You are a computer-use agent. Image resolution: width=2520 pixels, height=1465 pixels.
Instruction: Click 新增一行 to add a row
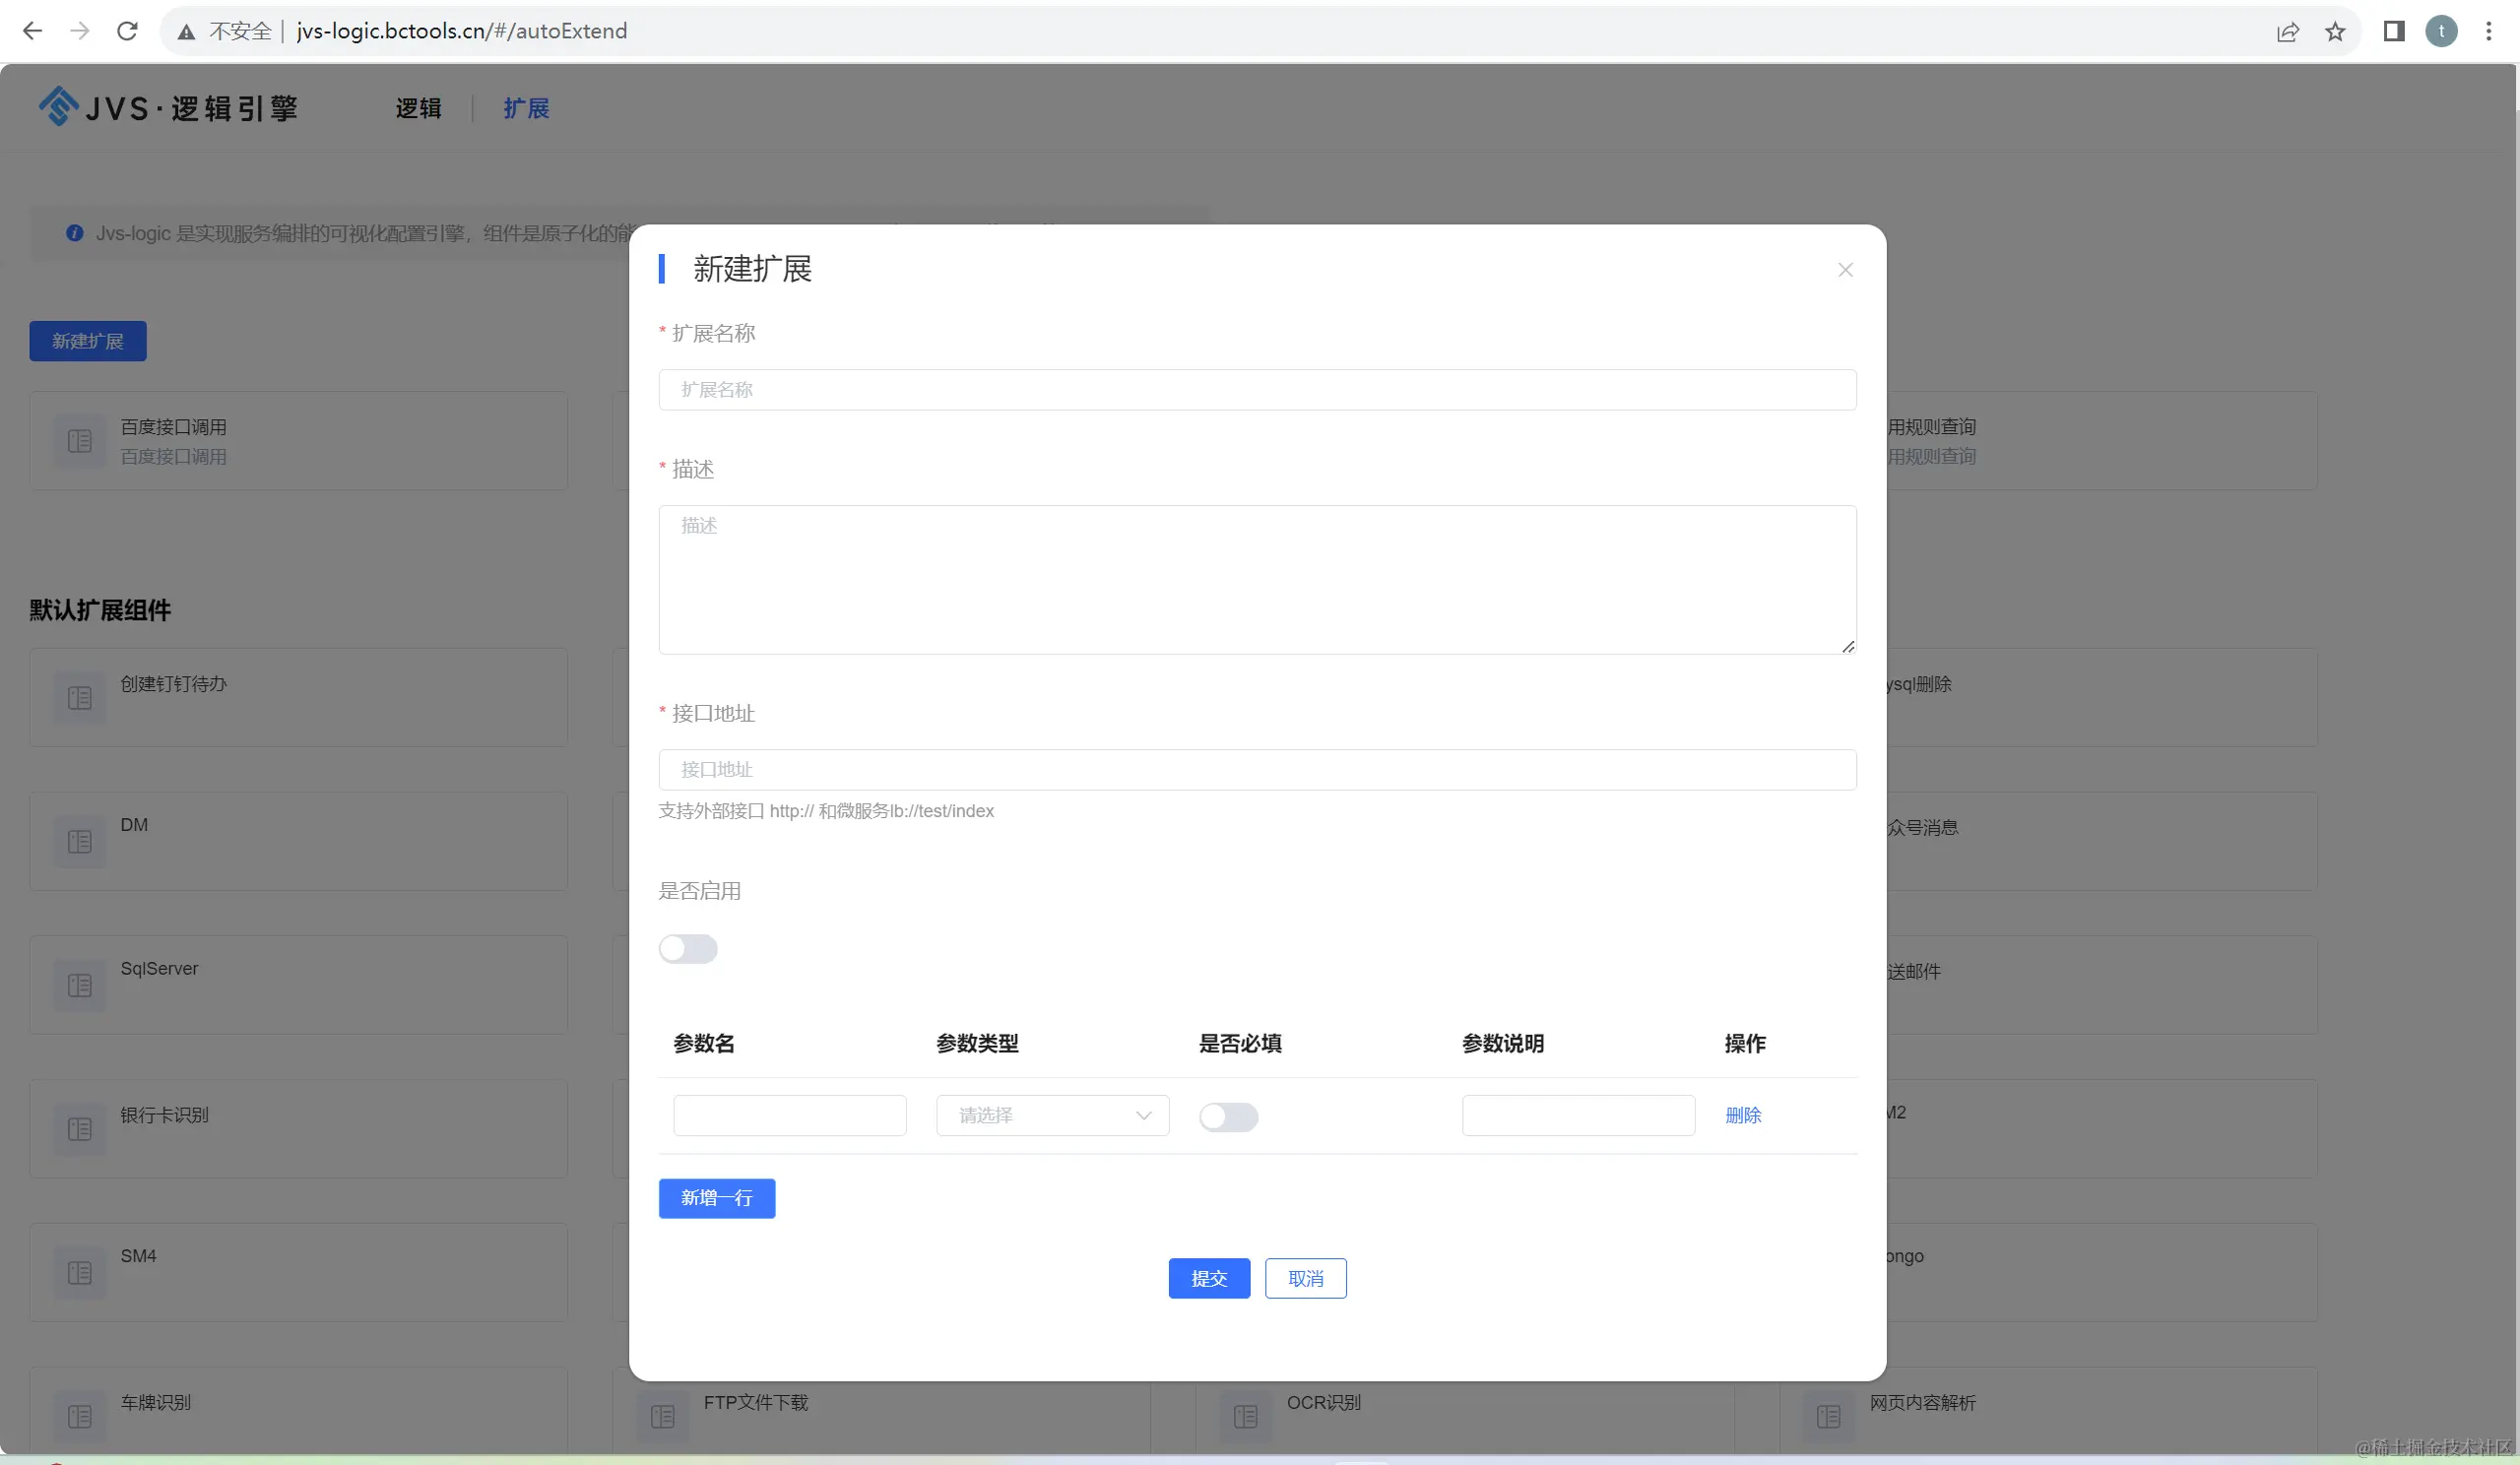[x=716, y=1198]
